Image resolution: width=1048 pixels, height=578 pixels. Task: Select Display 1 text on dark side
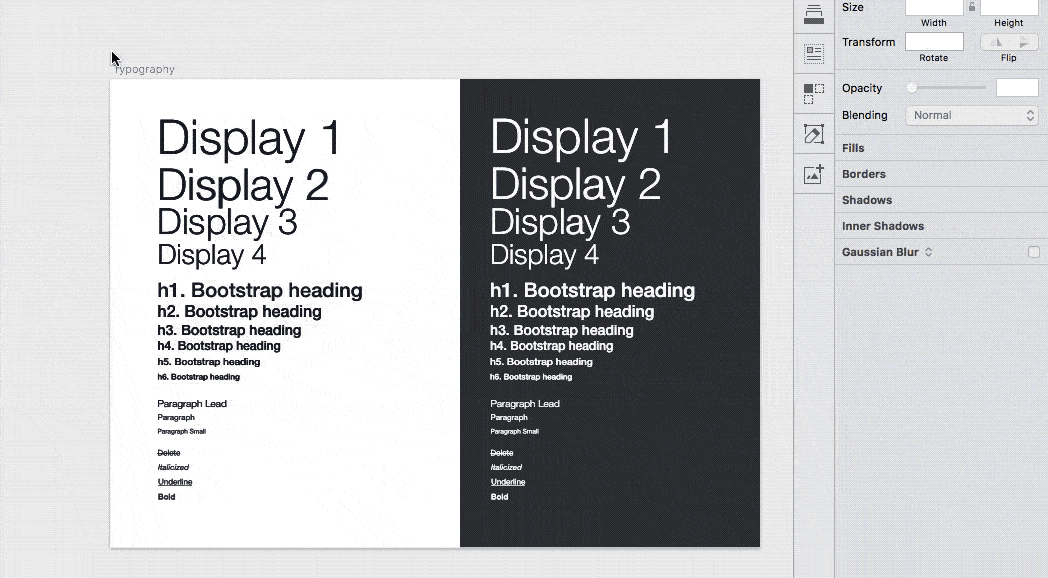[x=581, y=138]
